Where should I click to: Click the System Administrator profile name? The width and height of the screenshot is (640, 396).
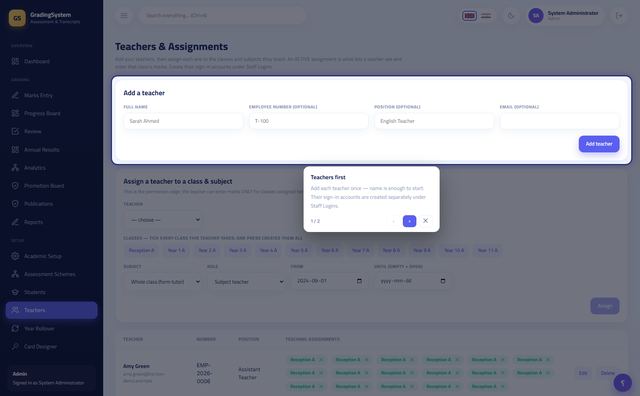coord(573,13)
